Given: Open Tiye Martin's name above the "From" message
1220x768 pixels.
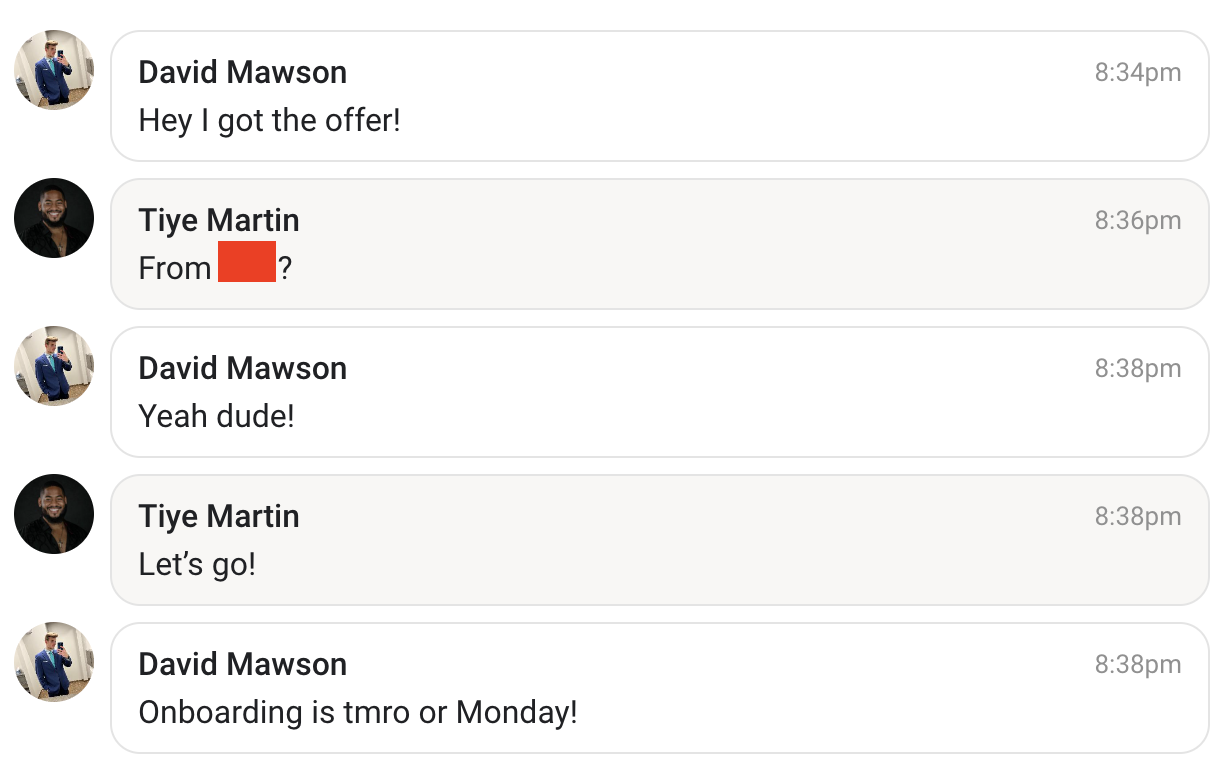Looking at the screenshot, I should tap(219, 220).
